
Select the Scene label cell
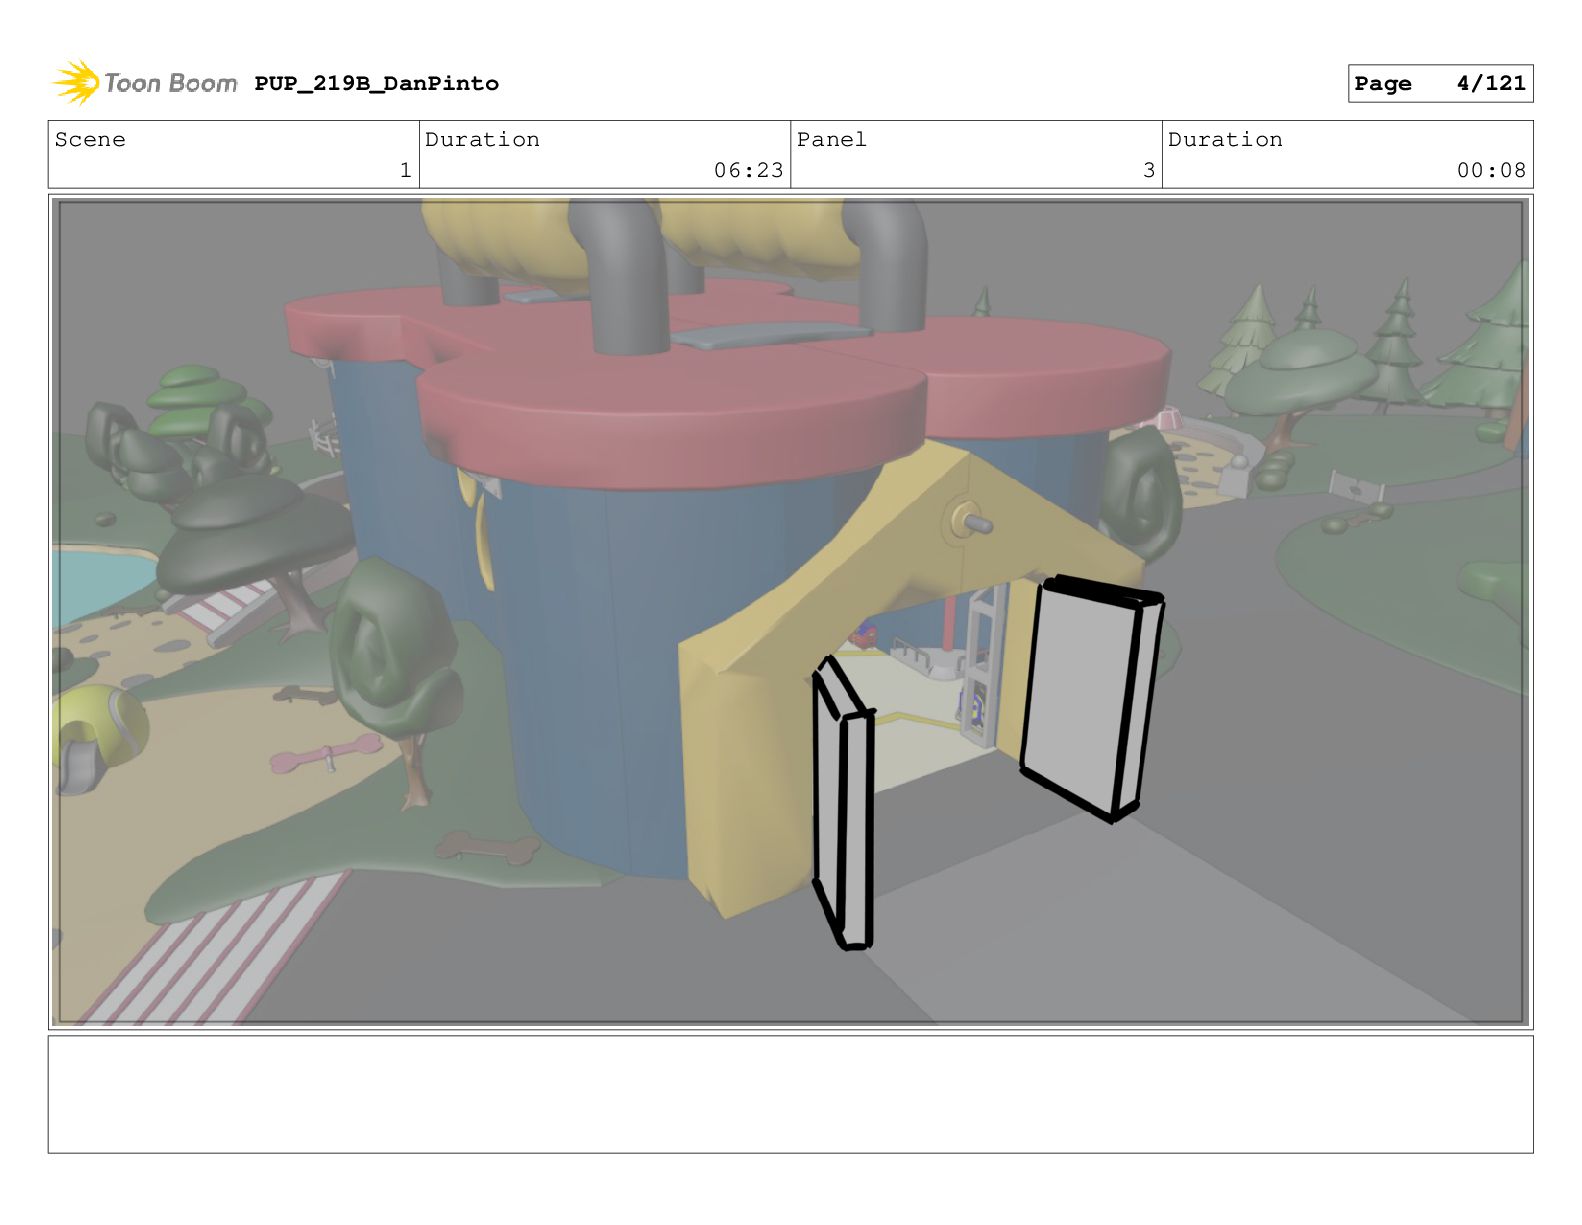point(233,155)
